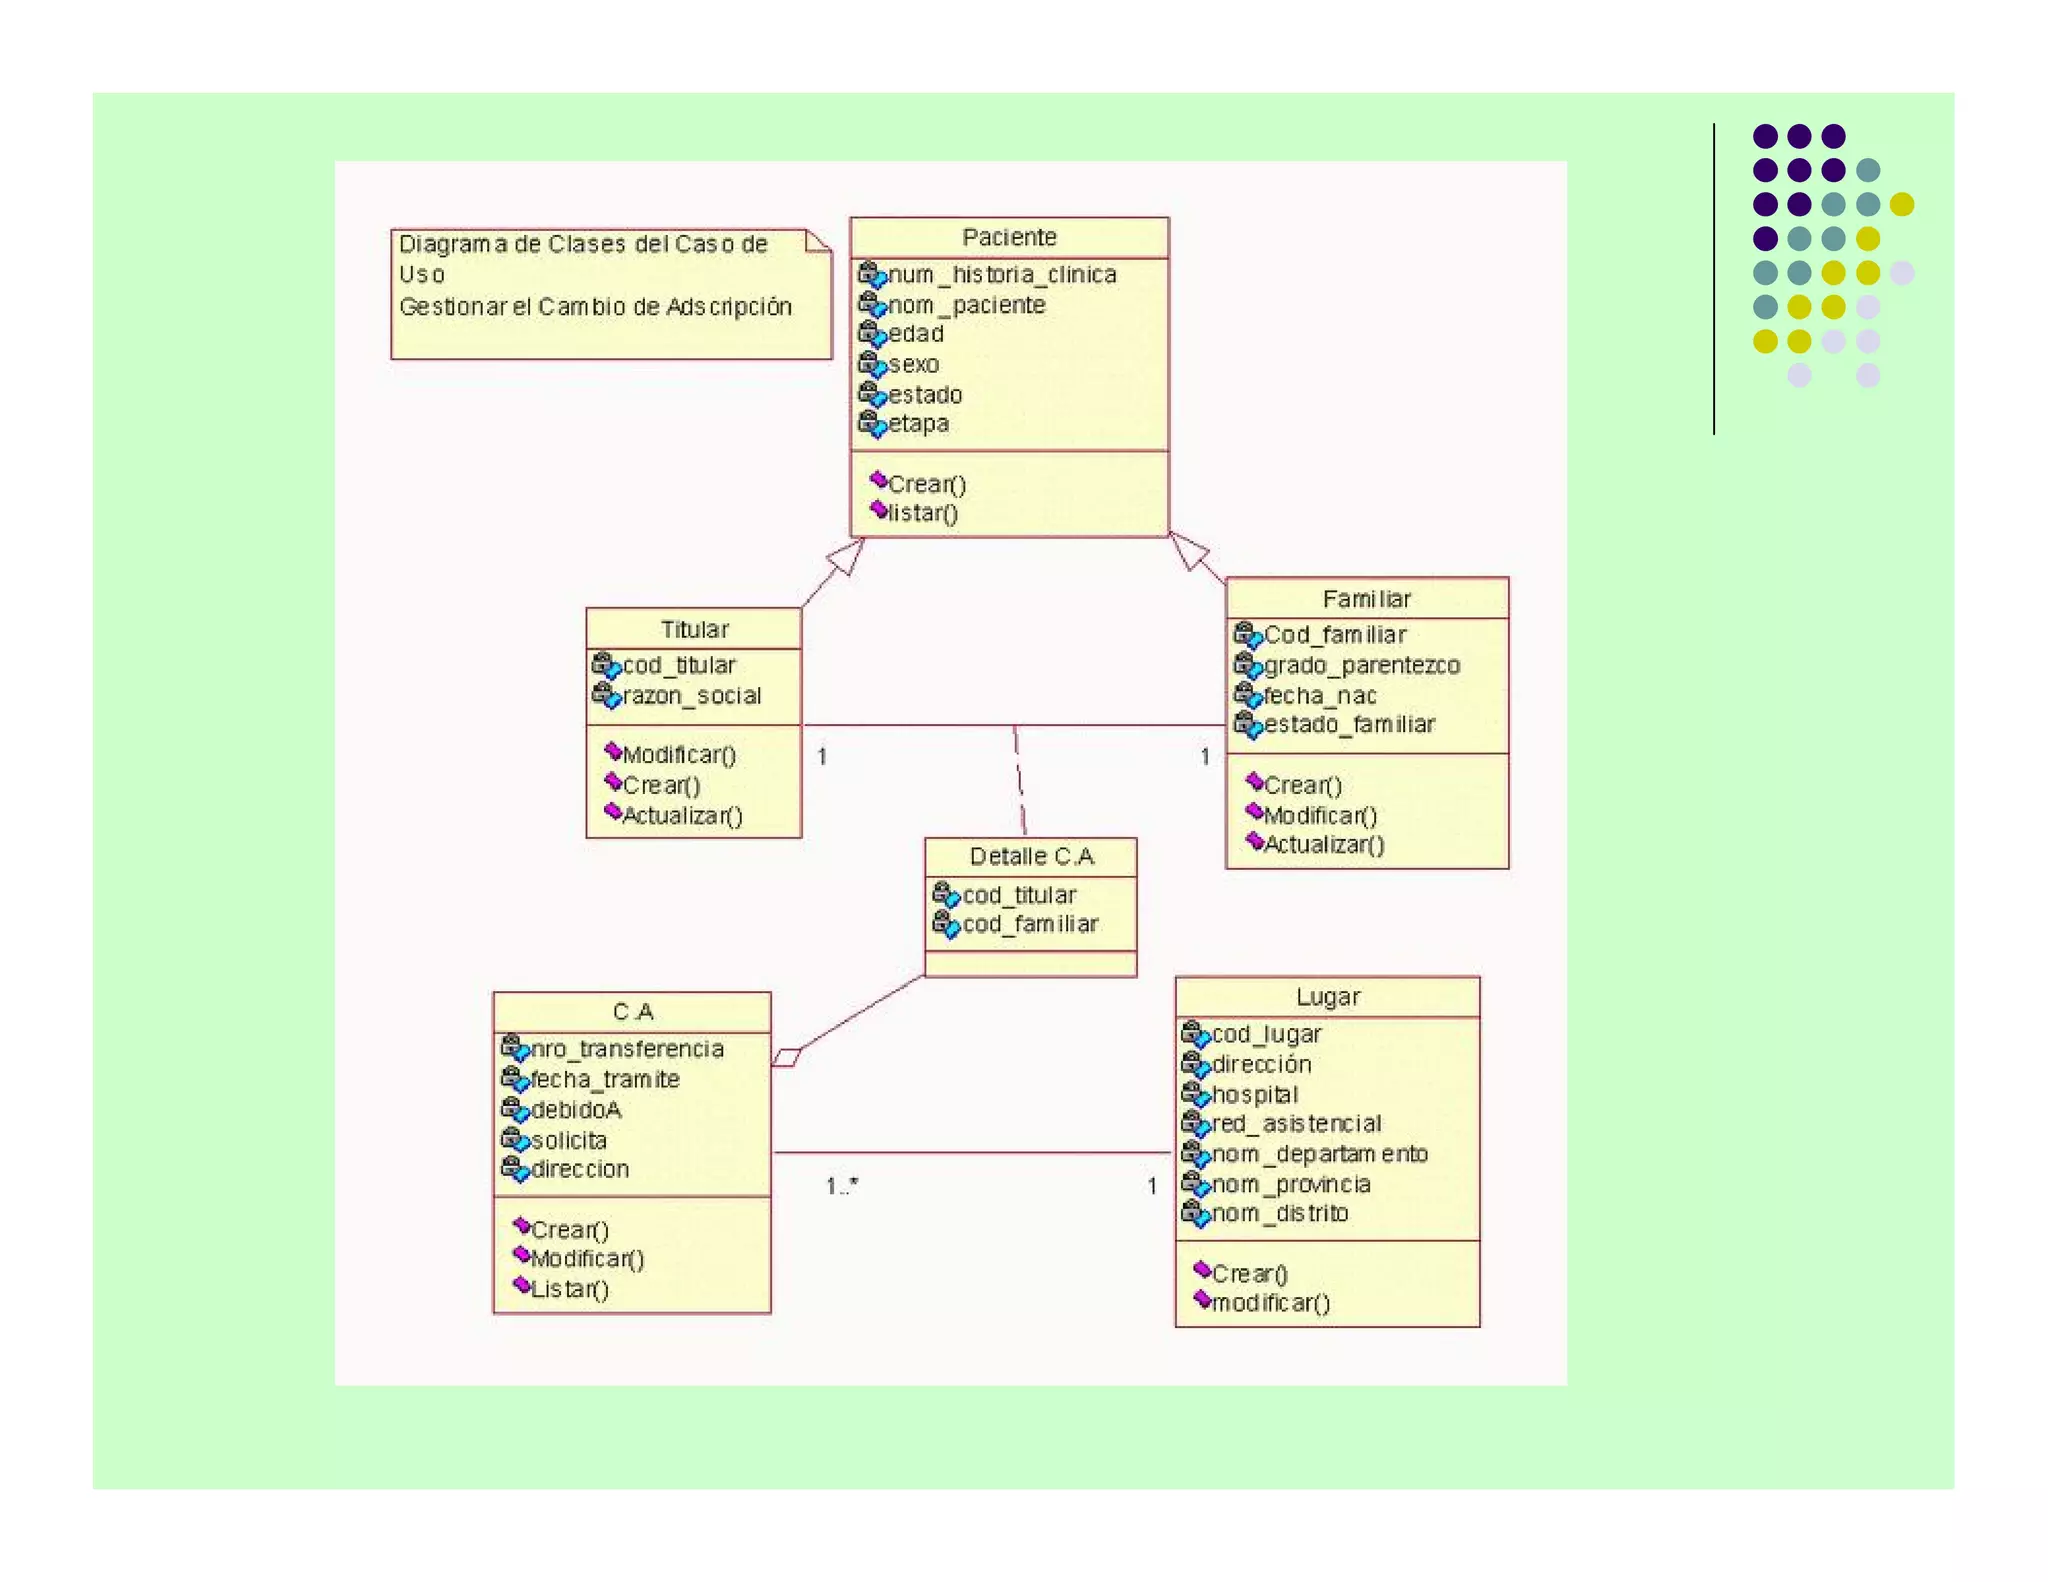Click the icon beside grado_parentezco attribute
Screen dimensions: 2048x1582
click(1247, 665)
